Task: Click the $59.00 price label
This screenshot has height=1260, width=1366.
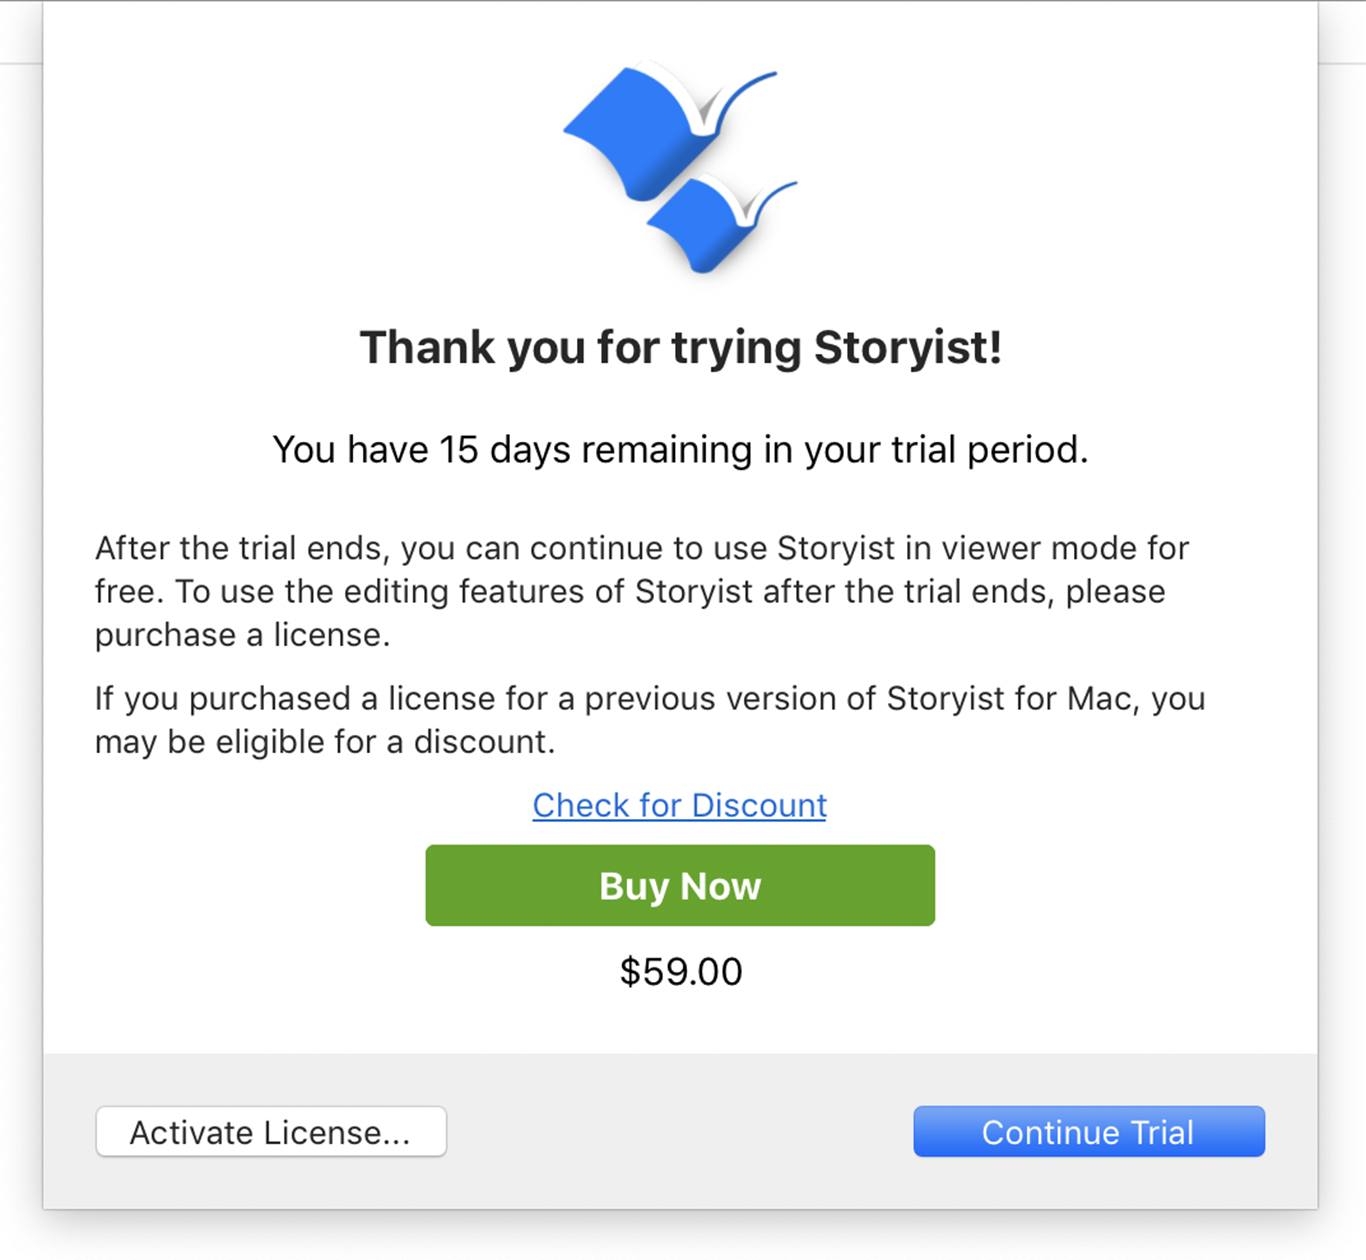Action: point(681,972)
